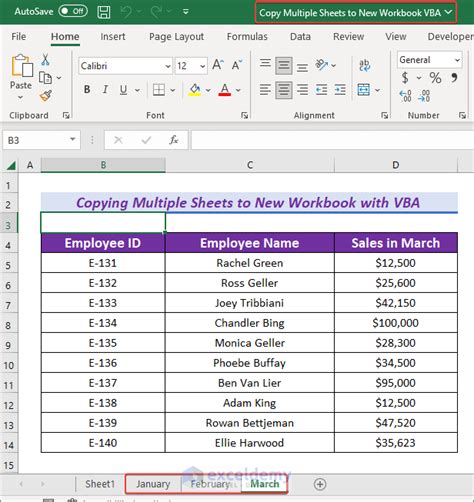
Task: Click the Paste clipboard icon
Action: click(x=22, y=66)
